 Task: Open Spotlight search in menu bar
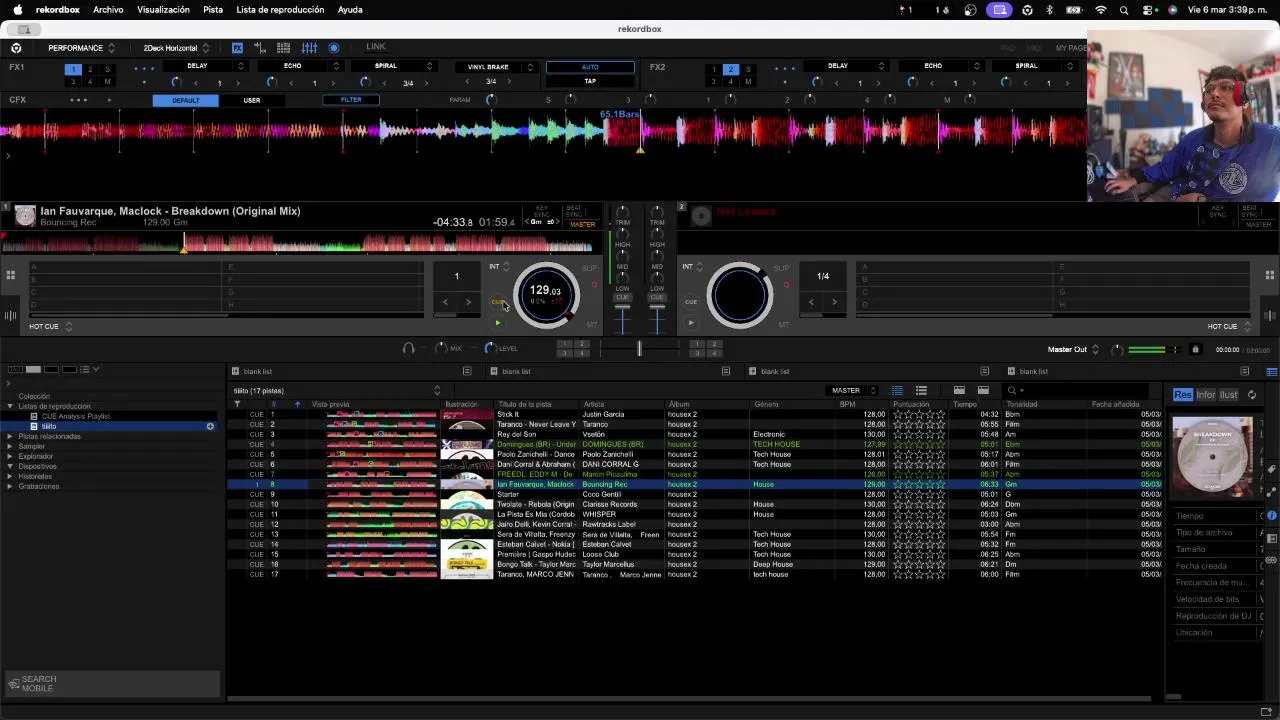pyautogui.click(x=1124, y=10)
